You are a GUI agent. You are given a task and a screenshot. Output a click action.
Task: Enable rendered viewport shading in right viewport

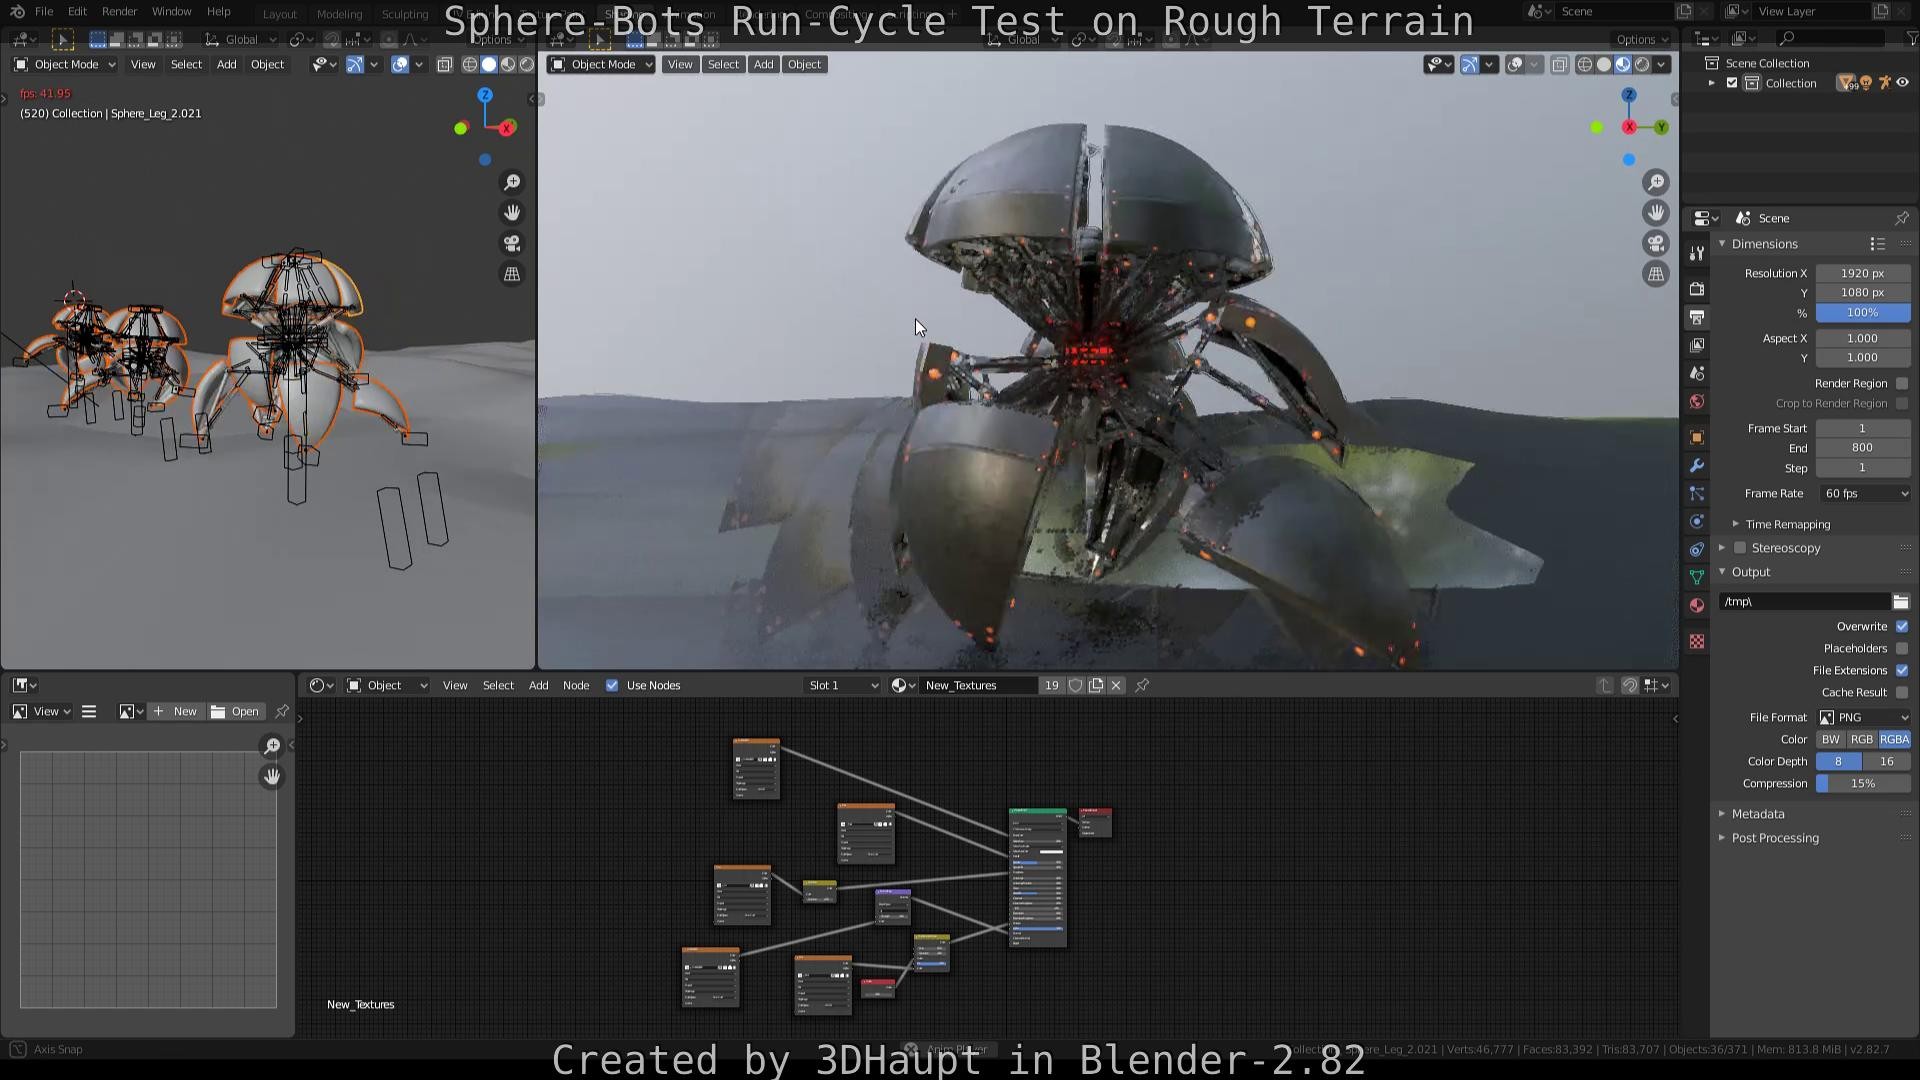(x=1643, y=64)
